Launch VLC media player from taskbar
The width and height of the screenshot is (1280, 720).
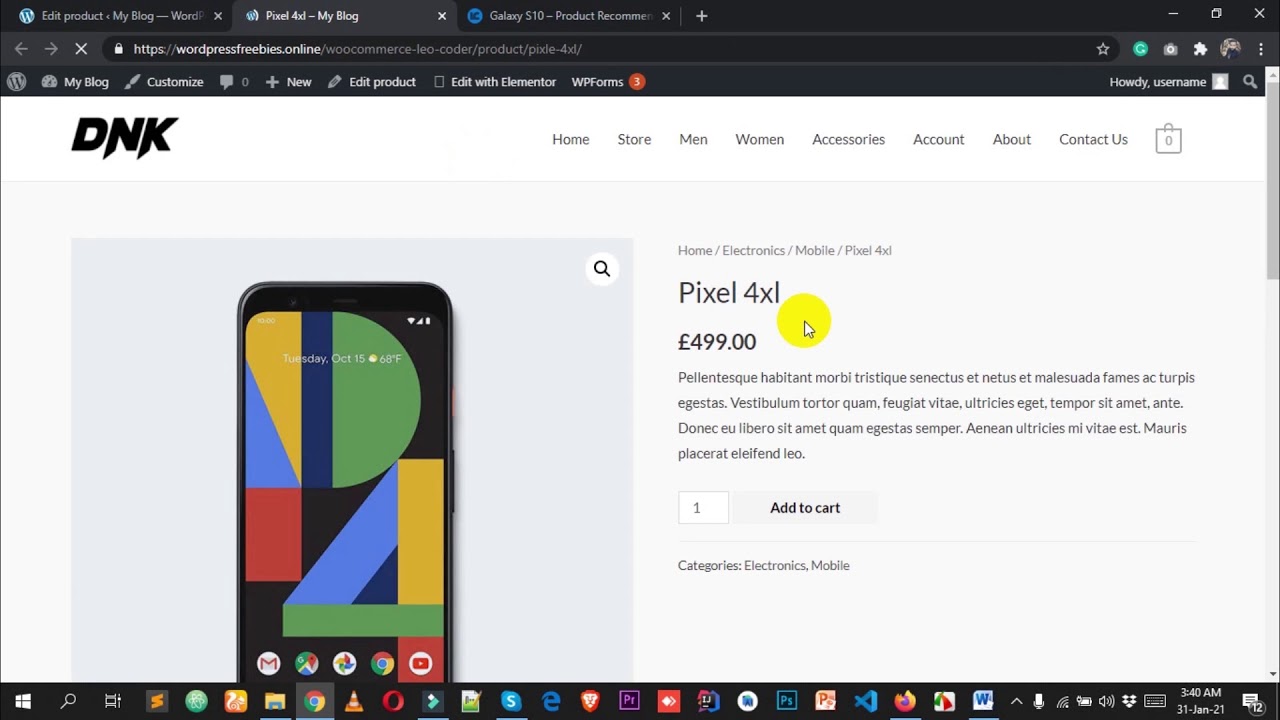[x=353, y=701]
